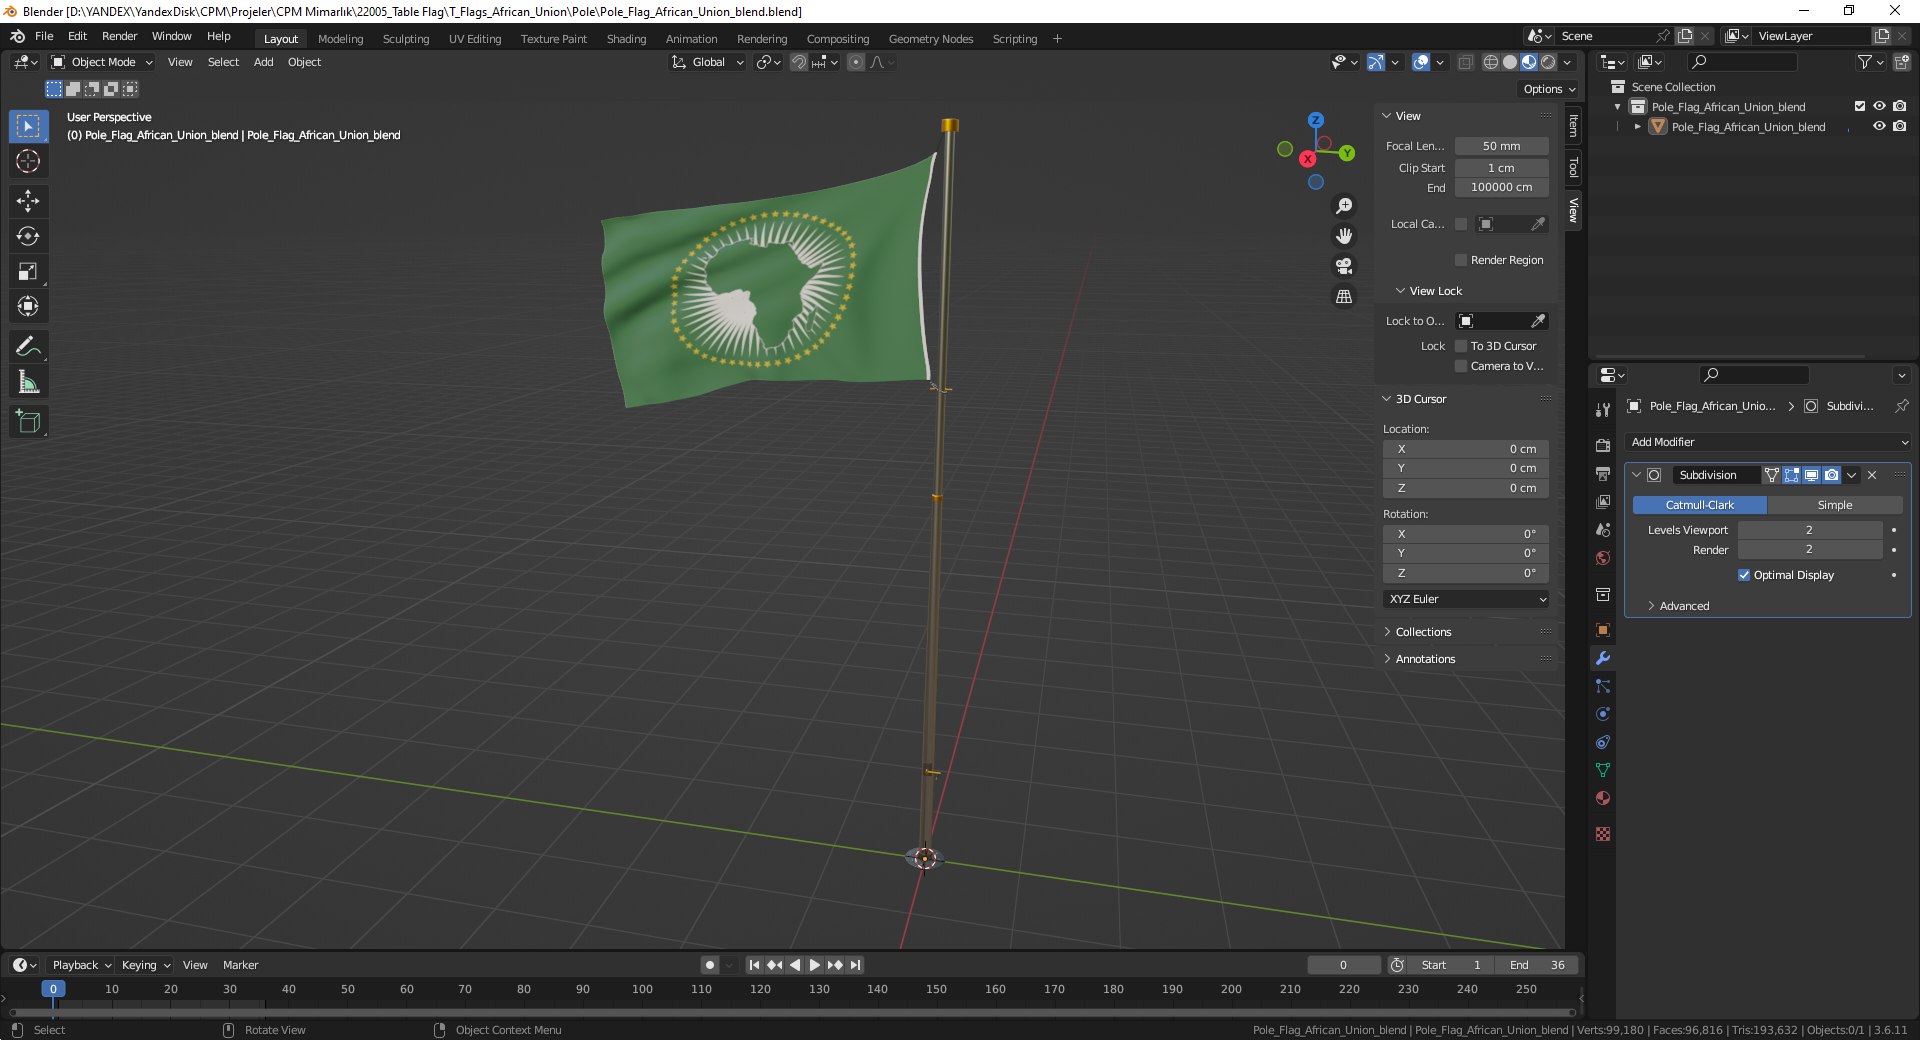The image size is (1920, 1040).
Task: Collapse the 3D Cursor panel
Action: click(x=1420, y=399)
